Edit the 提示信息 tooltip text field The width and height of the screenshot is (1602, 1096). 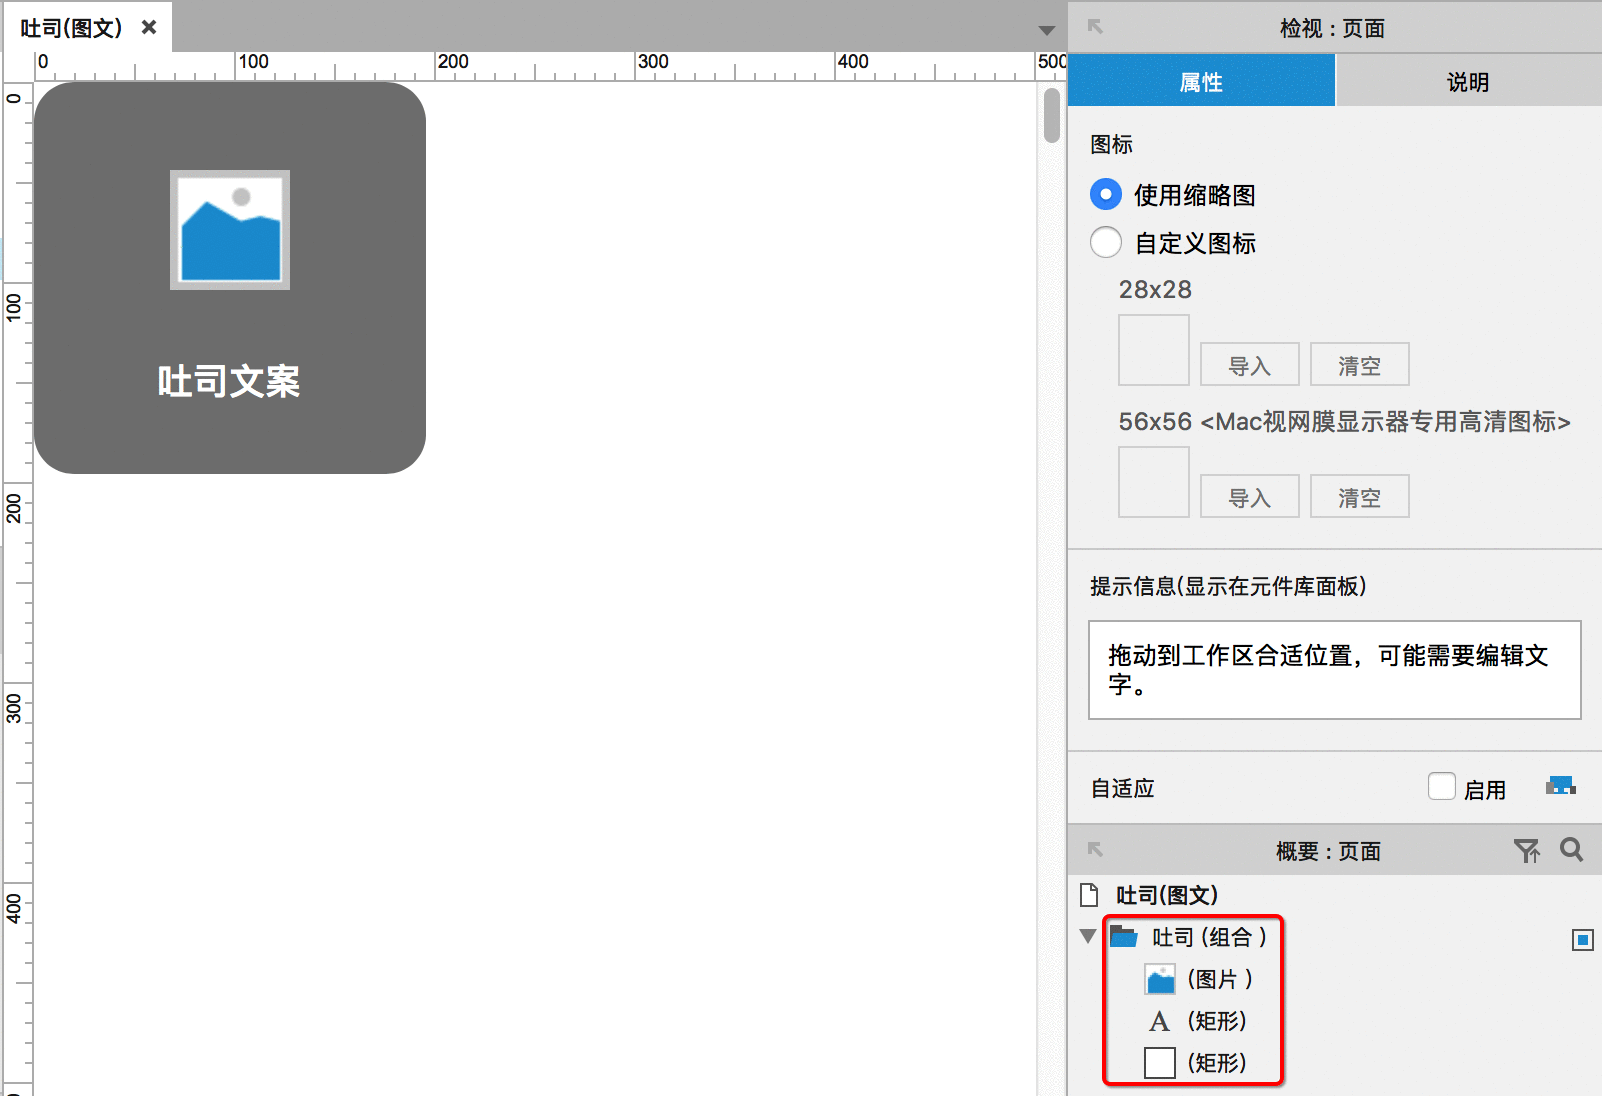point(1334,670)
